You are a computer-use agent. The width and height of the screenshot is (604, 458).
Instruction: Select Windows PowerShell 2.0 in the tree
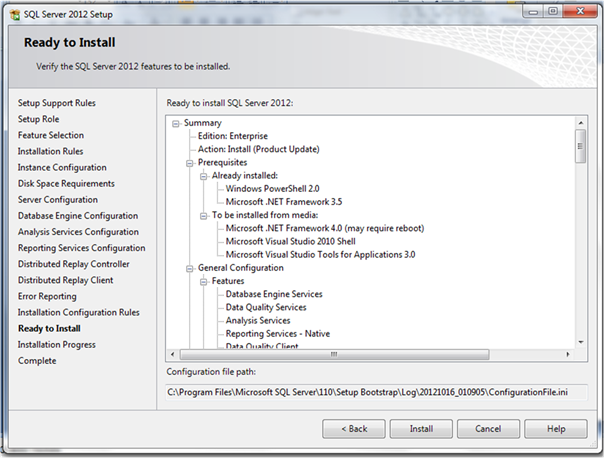272,189
